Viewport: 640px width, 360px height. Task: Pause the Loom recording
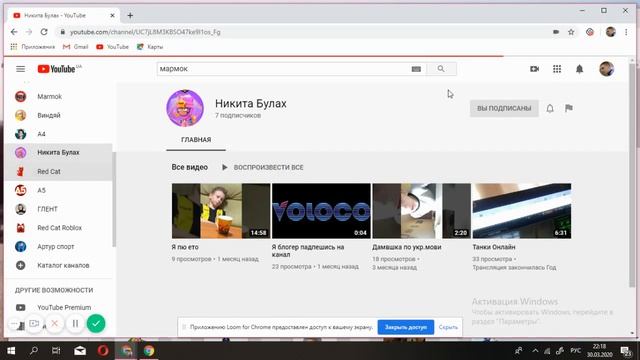point(75,324)
